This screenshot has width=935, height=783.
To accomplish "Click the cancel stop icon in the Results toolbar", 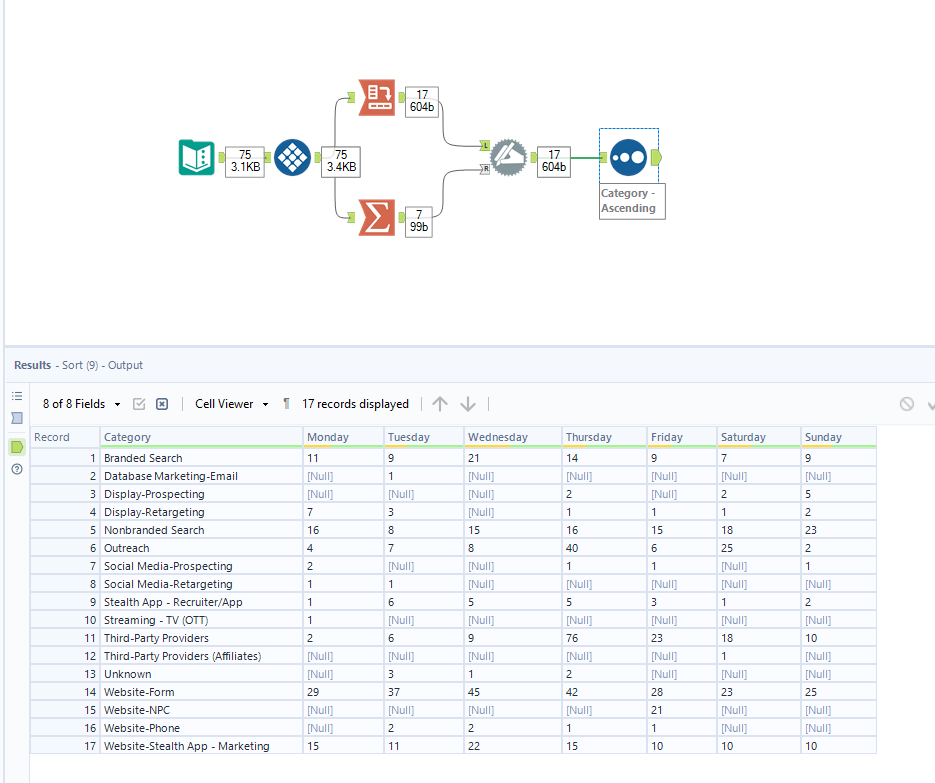I will click(x=906, y=404).
